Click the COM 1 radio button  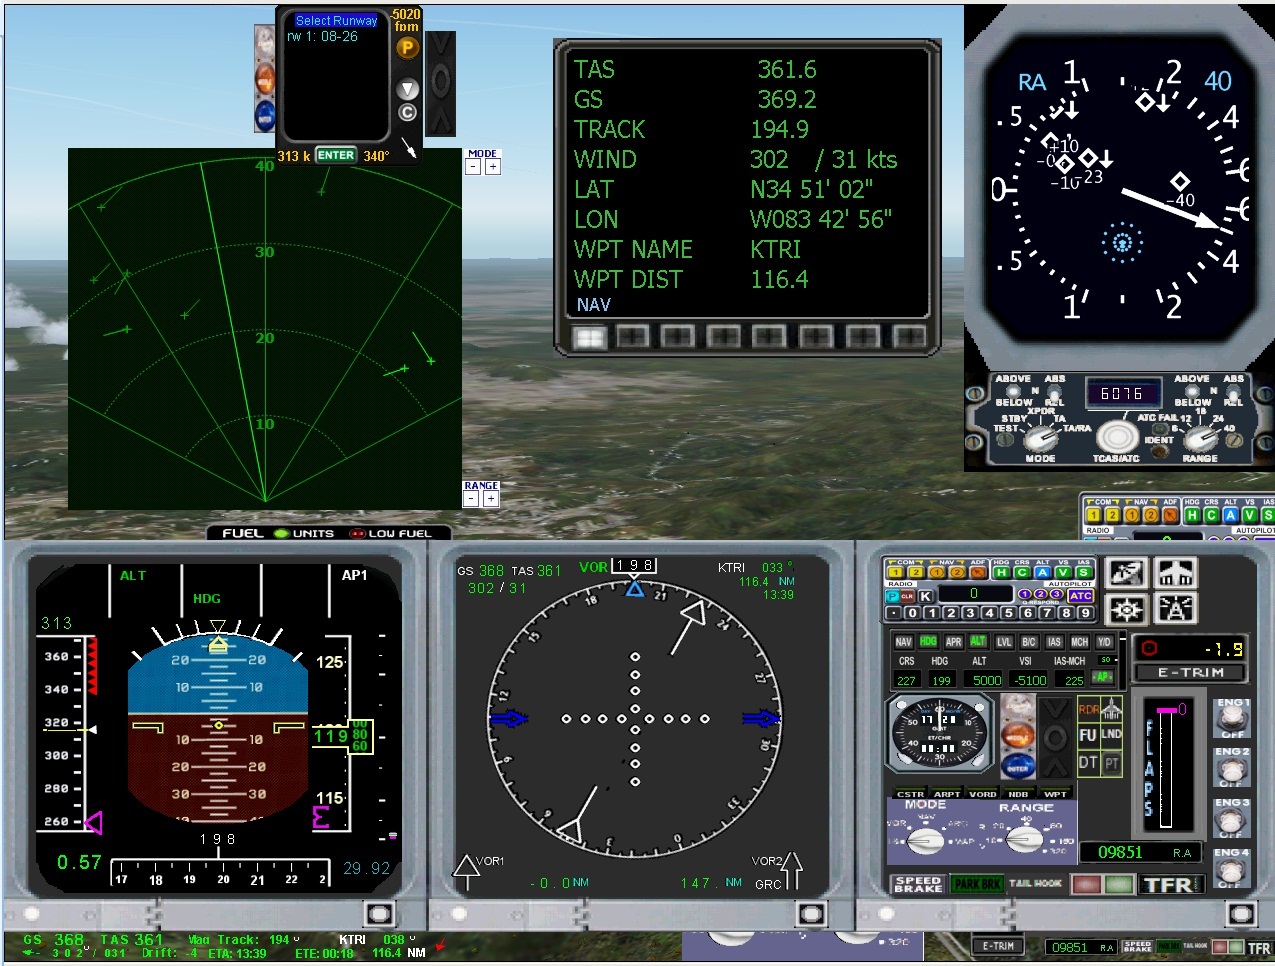pos(896,572)
